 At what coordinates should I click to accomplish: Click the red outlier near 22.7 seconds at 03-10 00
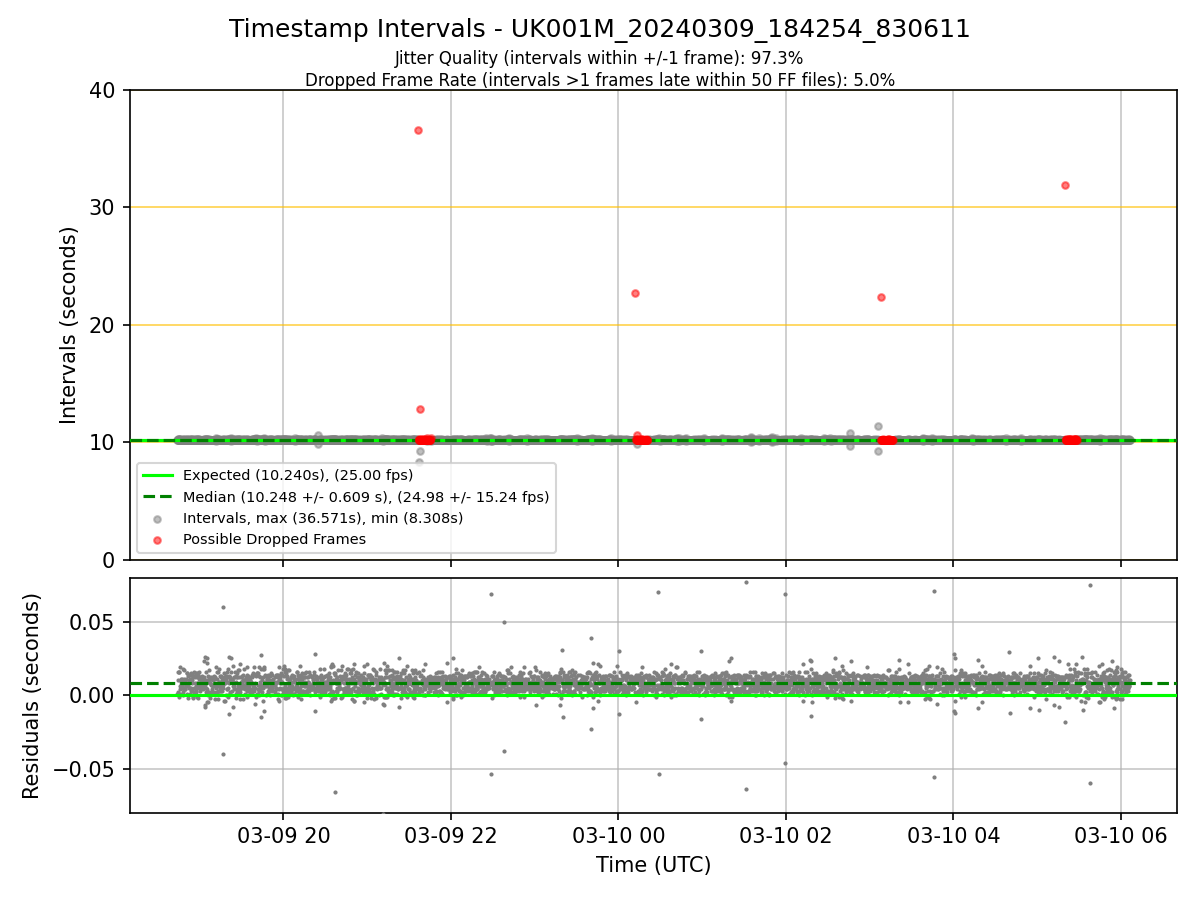(635, 293)
